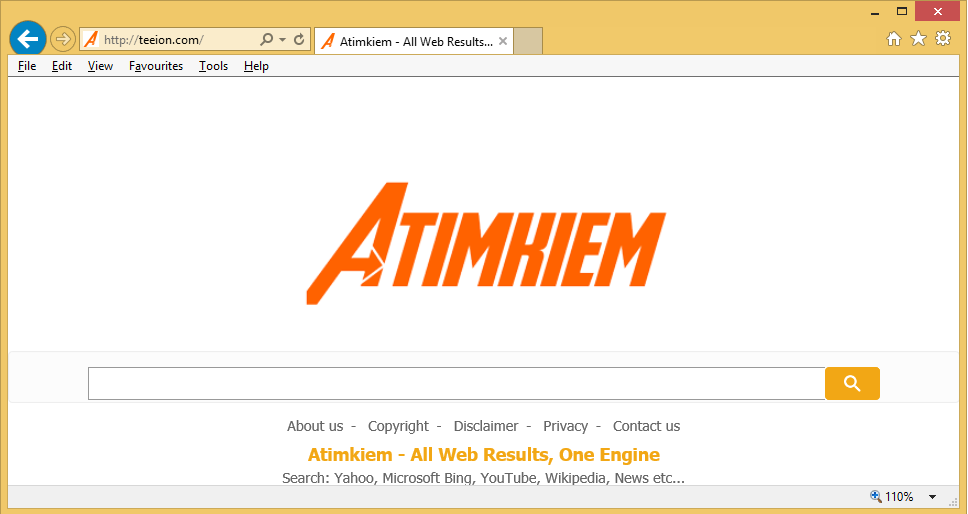The image size is (968, 514).
Task: Open the Disclaimer link
Action: [x=486, y=426]
